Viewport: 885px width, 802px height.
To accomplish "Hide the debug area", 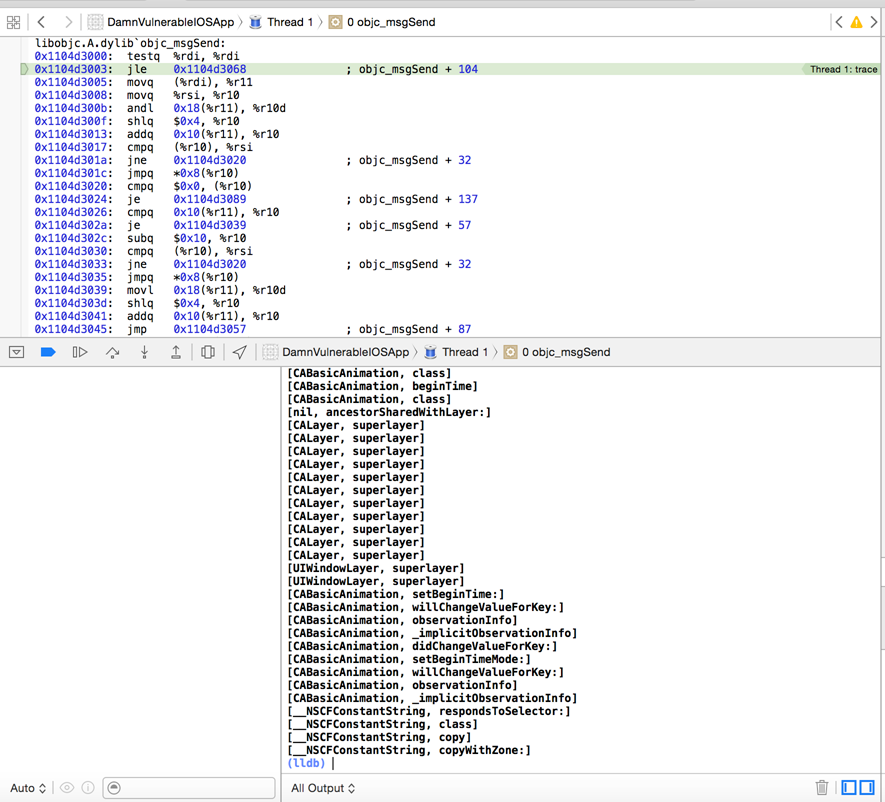I will coord(16,352).
